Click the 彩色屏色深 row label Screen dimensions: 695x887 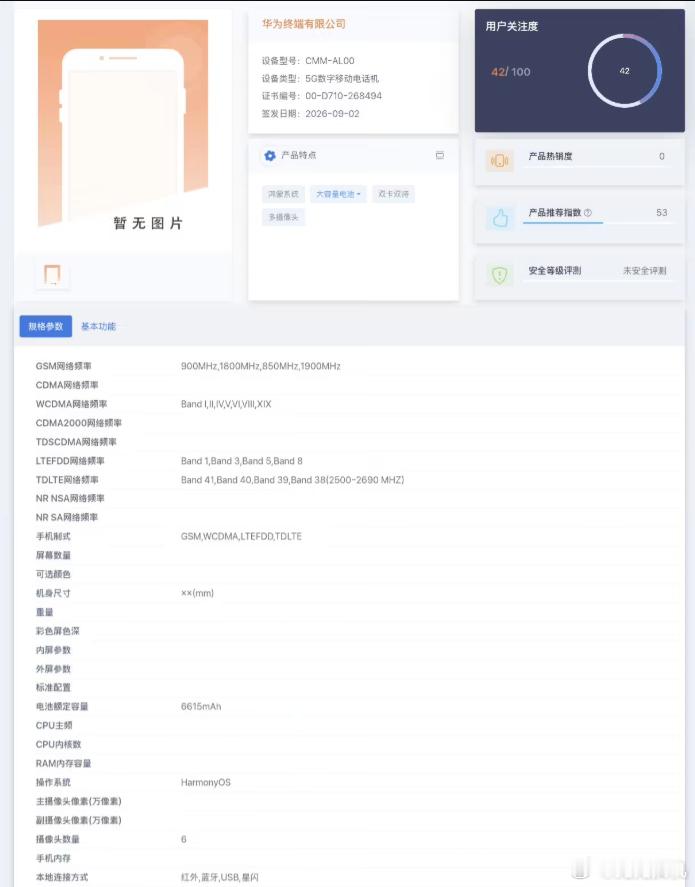tap(58, 631)
